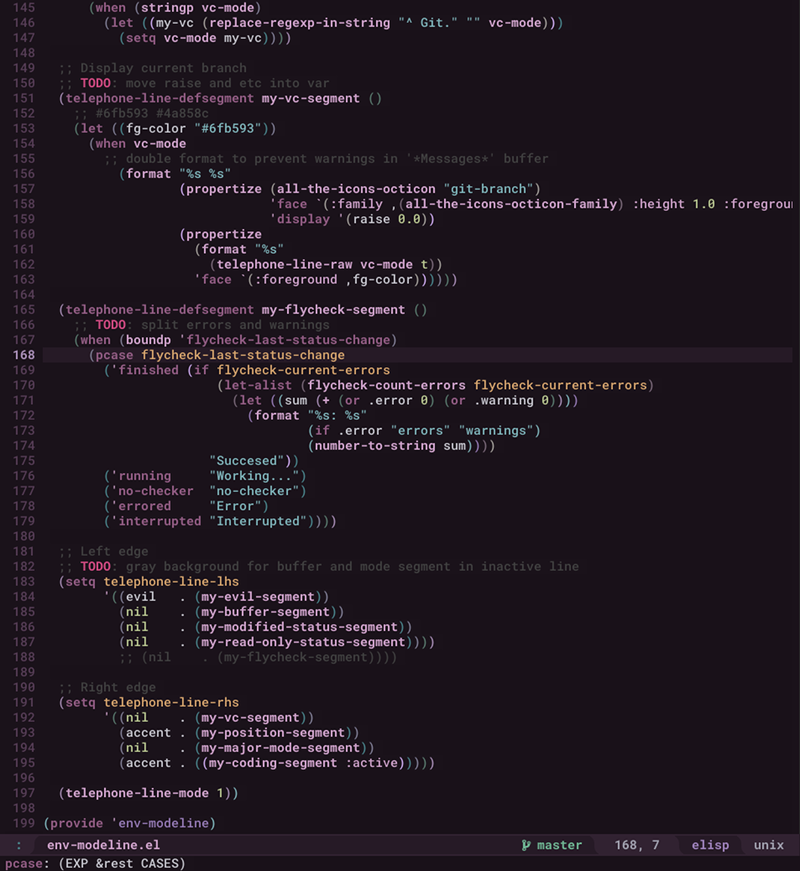Click the '"#6fb593"' color string on line 153
Viewport: 800px width, 871px height.
pyautogui.click(x=228, y=128)
